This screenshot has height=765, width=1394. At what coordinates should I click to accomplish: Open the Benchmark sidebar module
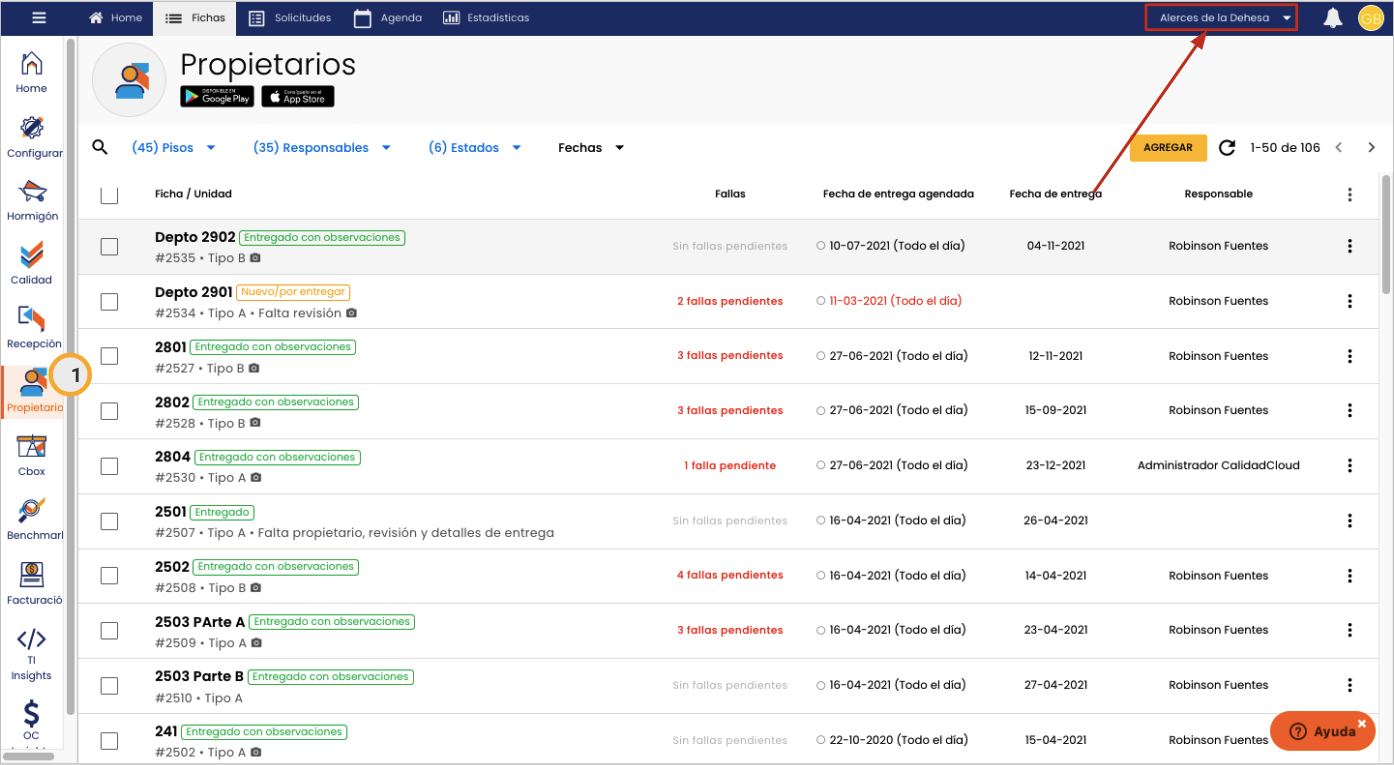[x=33, y=519]
